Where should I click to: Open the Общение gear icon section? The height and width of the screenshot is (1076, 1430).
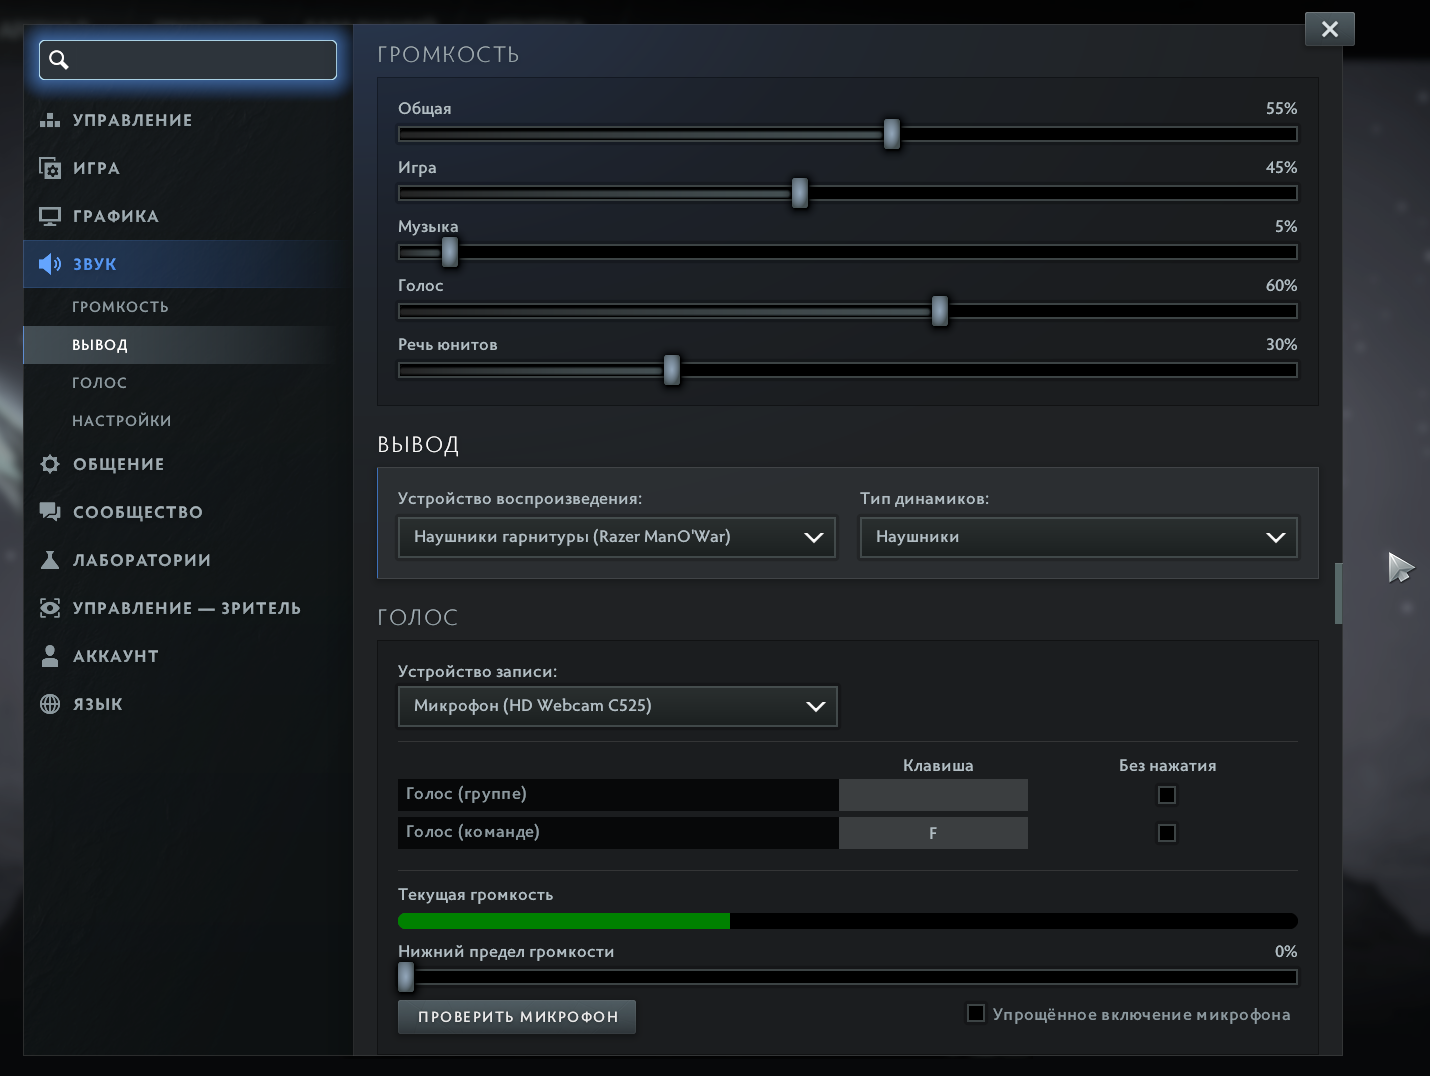pyautogui.click(x=50, y=464)
